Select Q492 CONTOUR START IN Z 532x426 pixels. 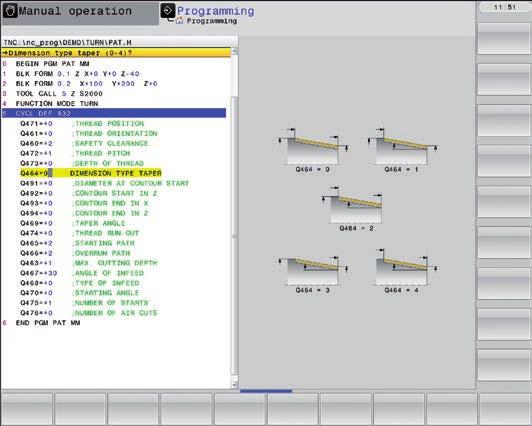(89, 193)
